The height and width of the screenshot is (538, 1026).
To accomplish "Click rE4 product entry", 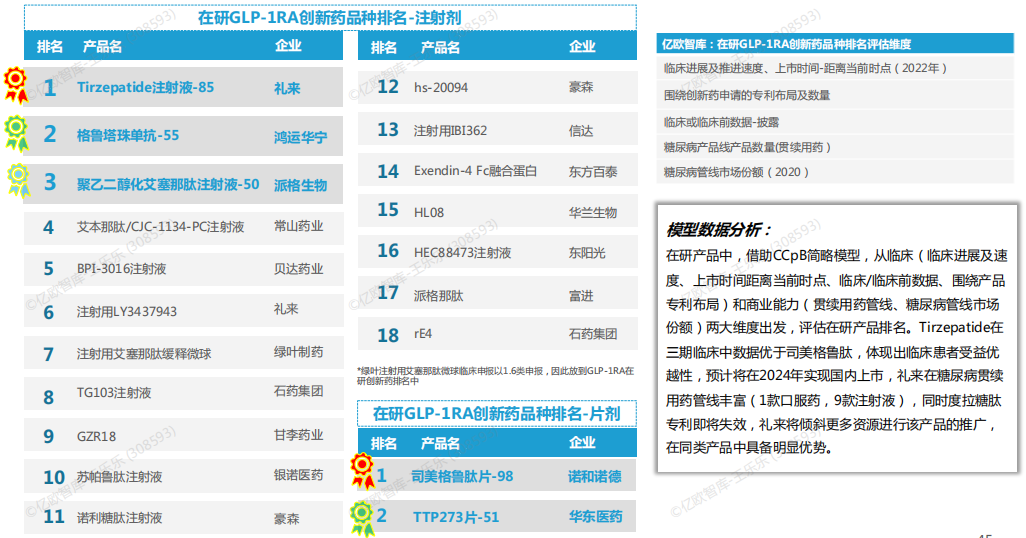I will [423, 334].
